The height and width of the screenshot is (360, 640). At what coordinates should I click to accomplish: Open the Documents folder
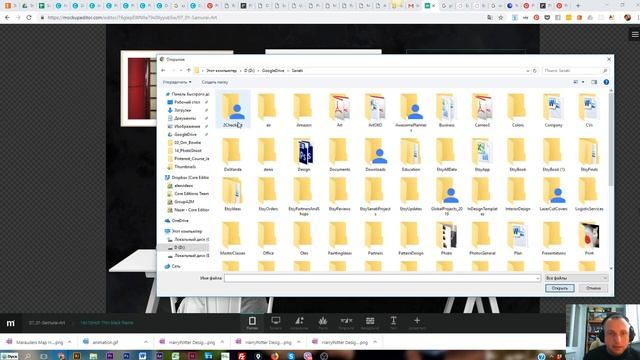[x=339, y=154]
